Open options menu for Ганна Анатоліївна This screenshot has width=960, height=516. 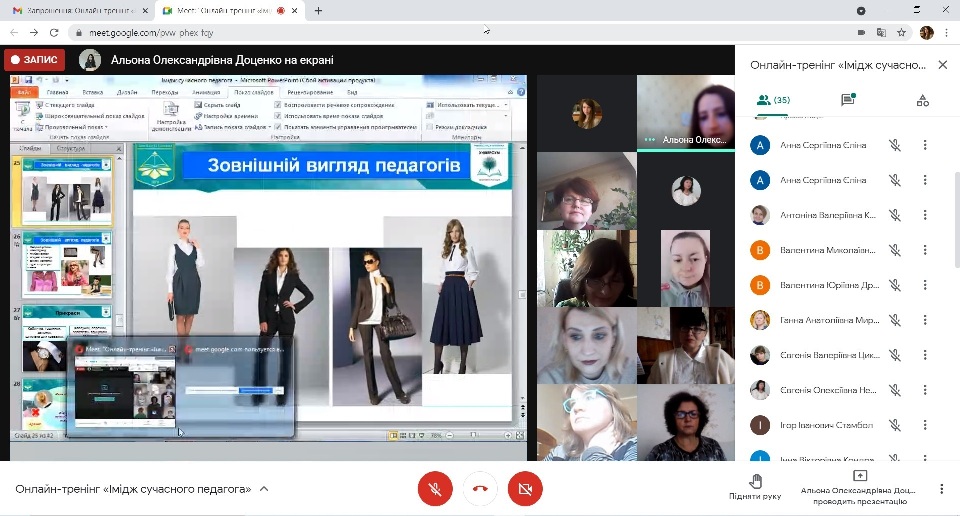click(x=925, y=320)
